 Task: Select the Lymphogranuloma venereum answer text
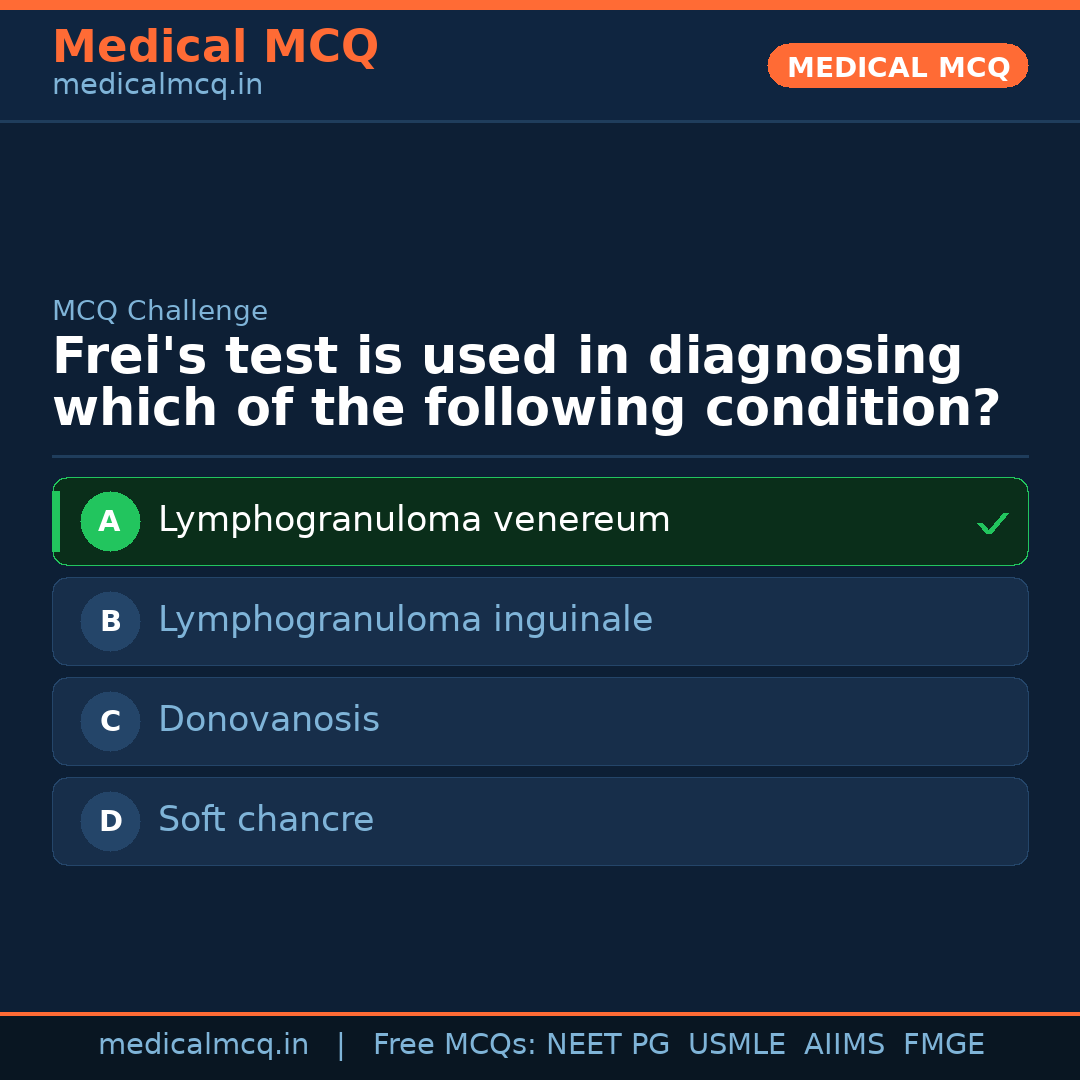(414, 520)
